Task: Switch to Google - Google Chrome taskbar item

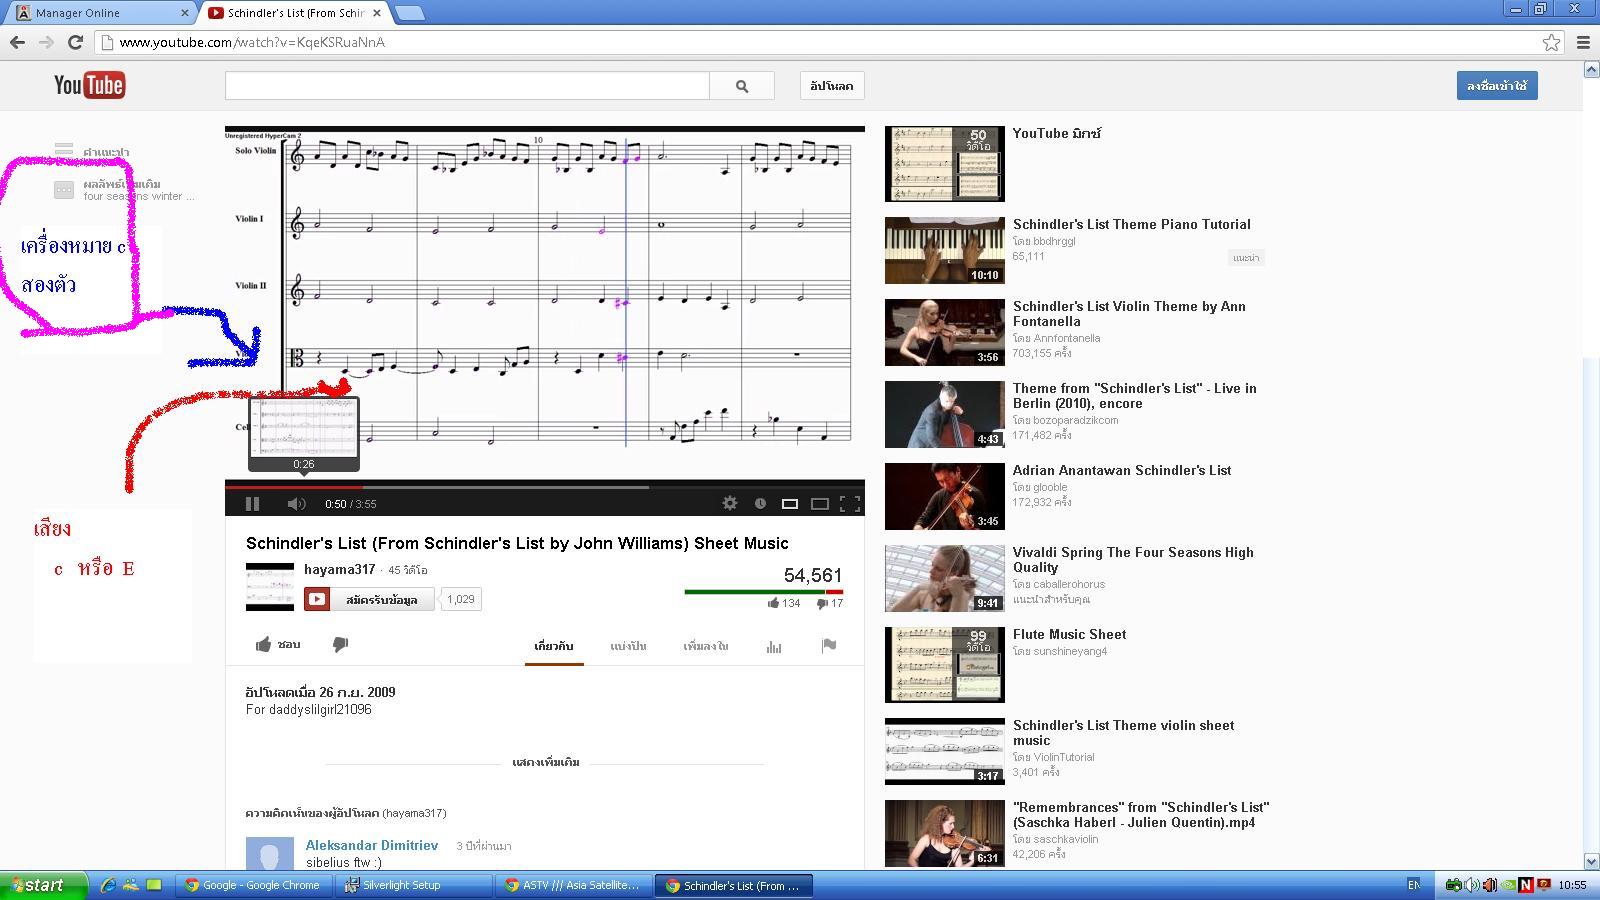Action: point(255,885)
